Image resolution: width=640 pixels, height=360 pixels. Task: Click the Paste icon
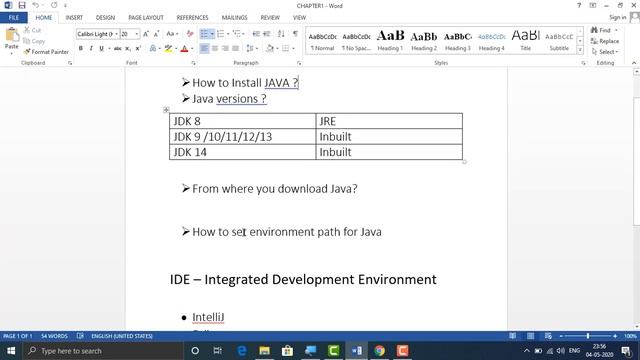[x=12, y=36]
